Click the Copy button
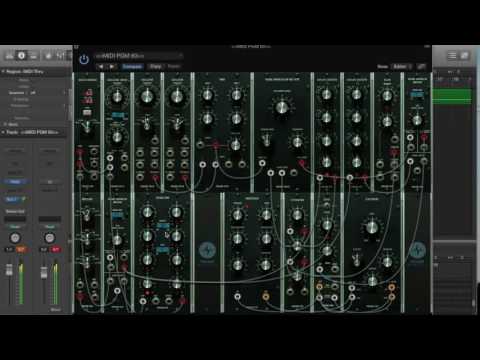This screenshot has height=360, width=480. (x=156, y=67)
